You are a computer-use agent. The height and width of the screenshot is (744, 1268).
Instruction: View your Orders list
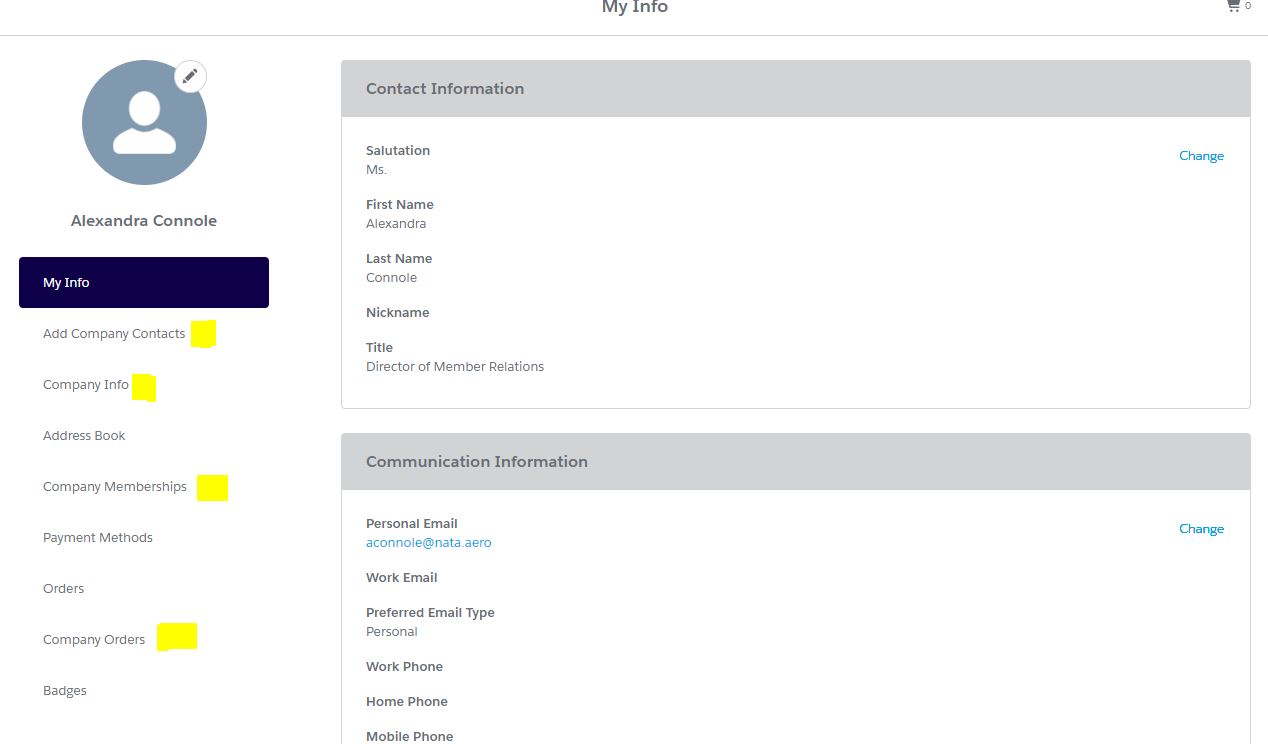(63, 588)
